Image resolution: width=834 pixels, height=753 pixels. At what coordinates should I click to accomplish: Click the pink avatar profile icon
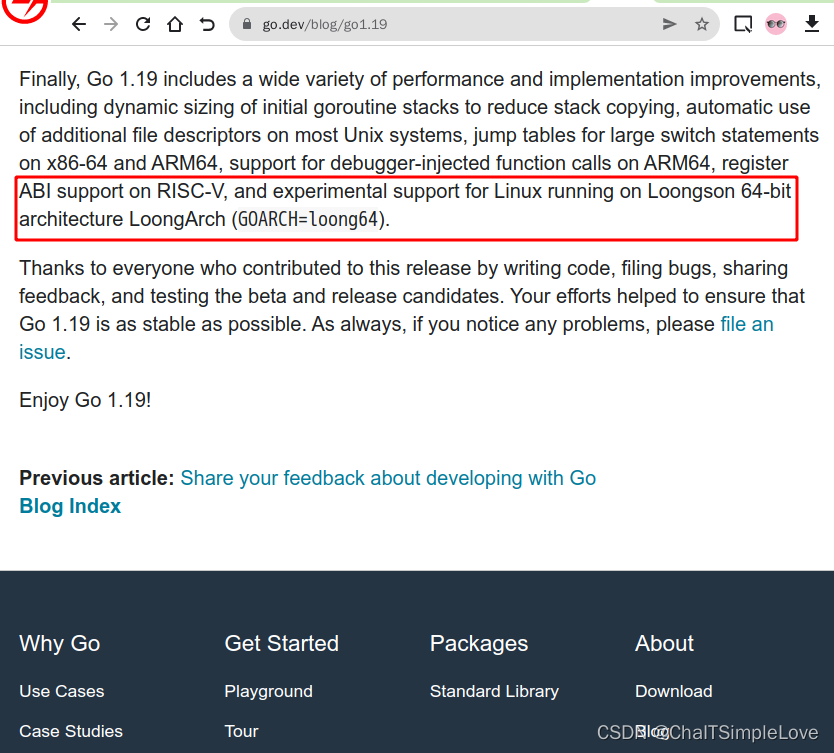tap(775, 24)
